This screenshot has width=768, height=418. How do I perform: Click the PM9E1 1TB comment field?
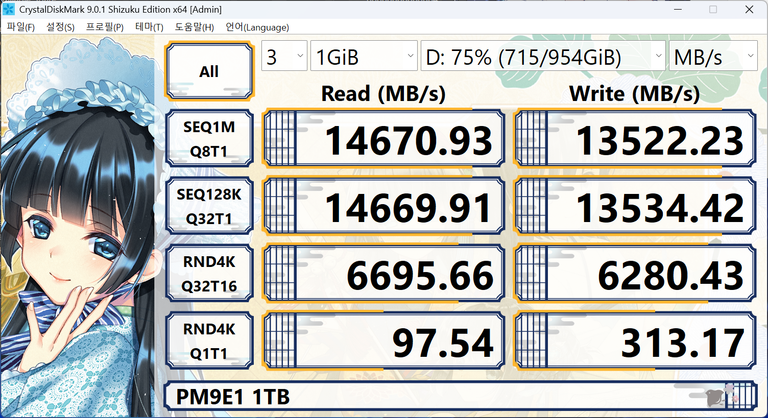point(460,396)
